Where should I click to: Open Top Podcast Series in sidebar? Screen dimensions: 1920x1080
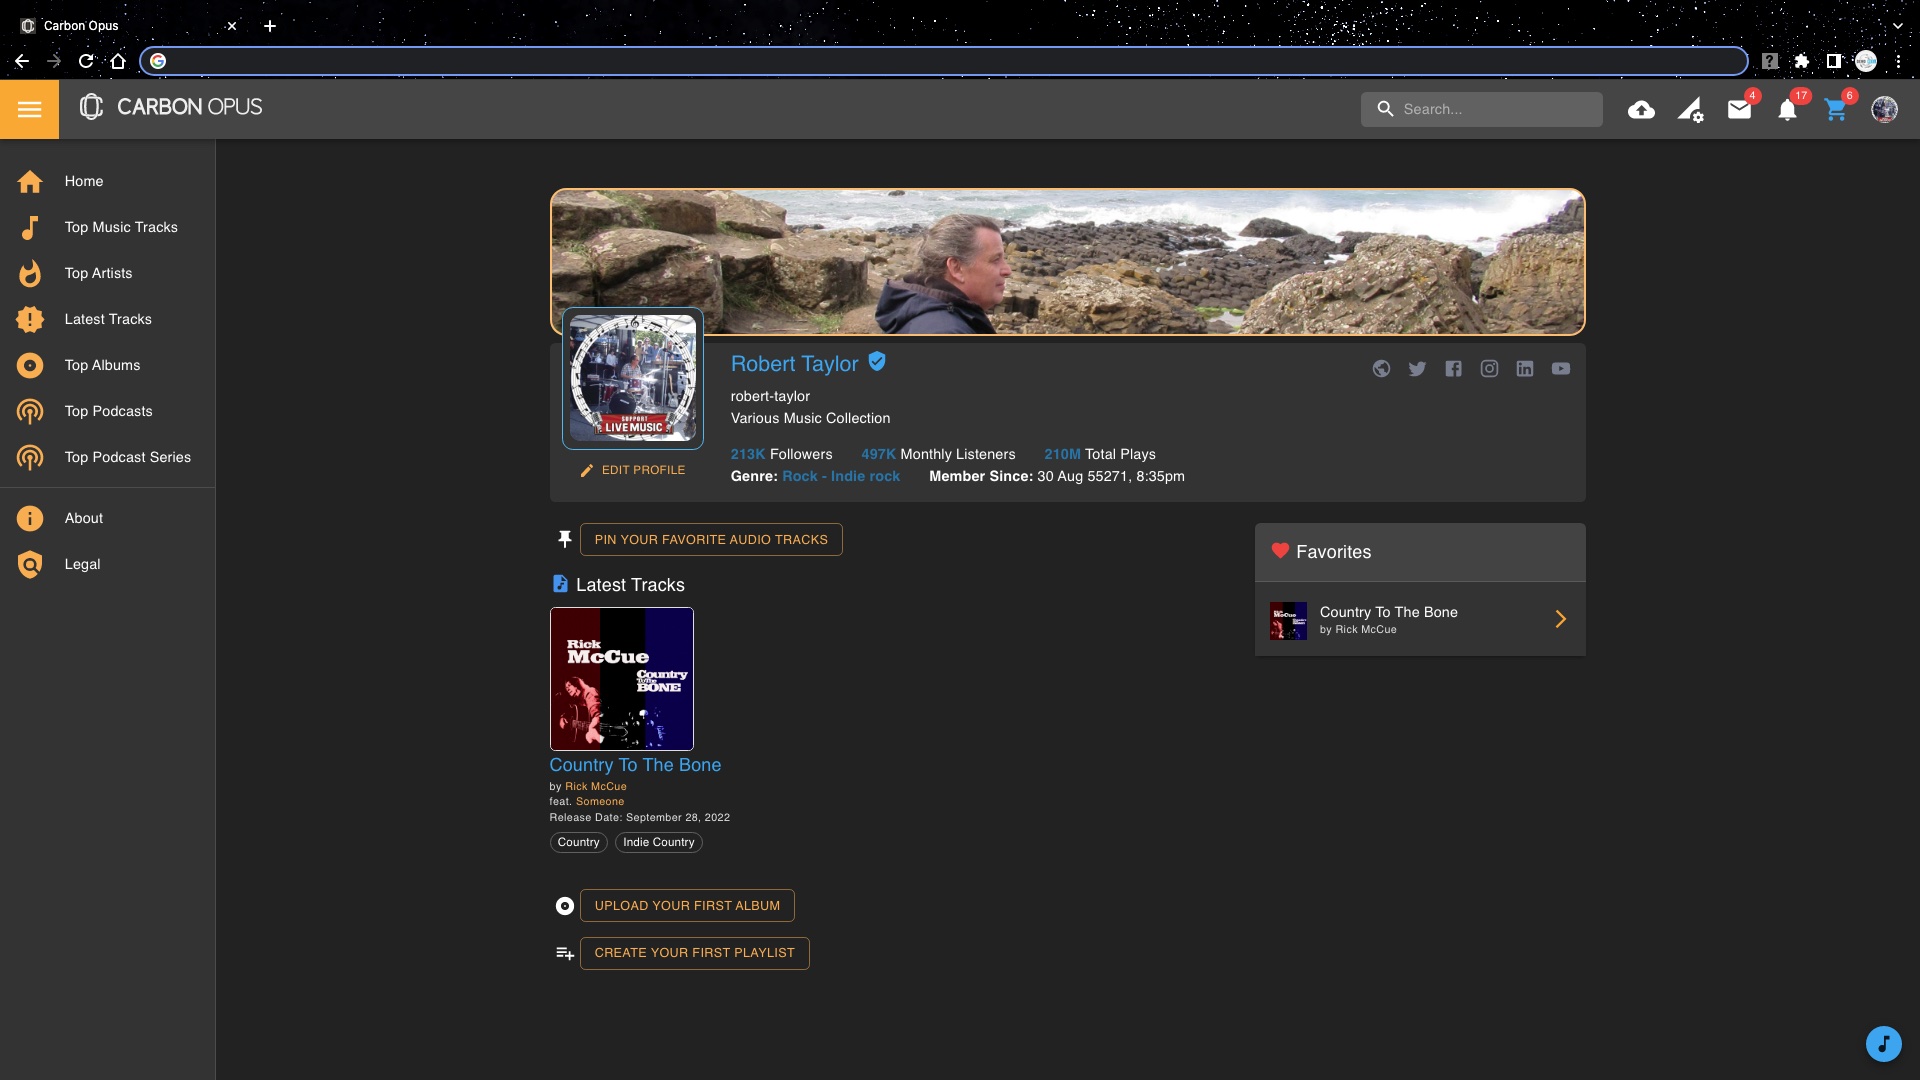[x=127, y=457]
